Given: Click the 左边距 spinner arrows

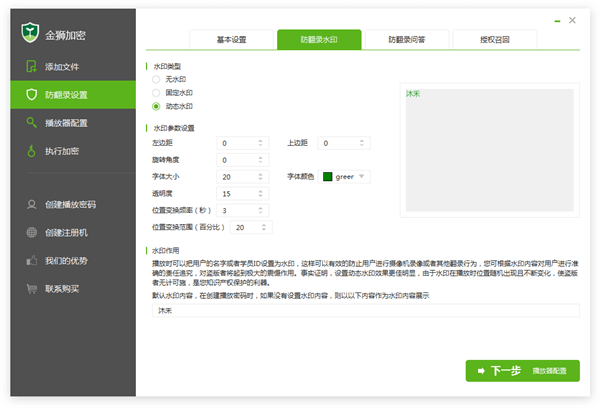Looking at the screenshot, I should pos(260,143).
